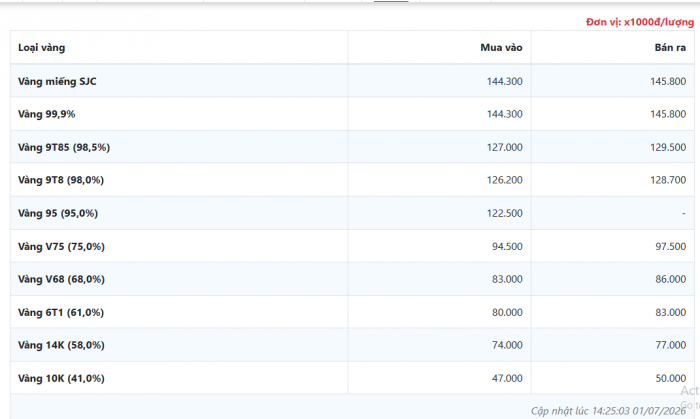The image size is (700, 419).
Task: Select the 'Vàng 10K (41,0%)' row label
Action: (61, 378)
